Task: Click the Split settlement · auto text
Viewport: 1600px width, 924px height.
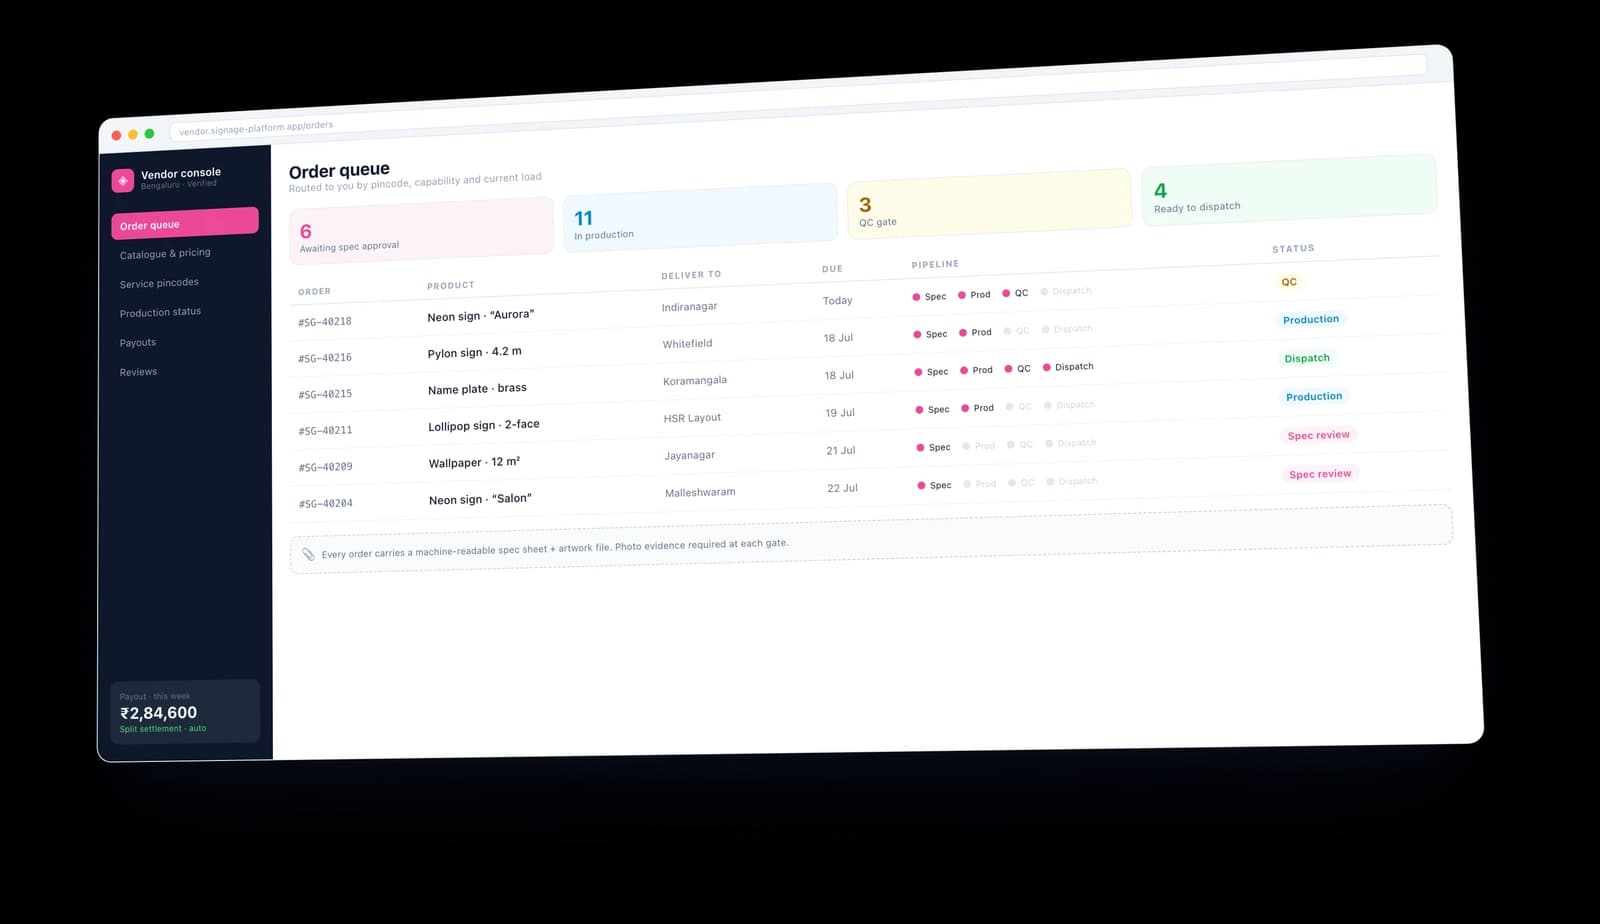Action: [x=163, y=728]
